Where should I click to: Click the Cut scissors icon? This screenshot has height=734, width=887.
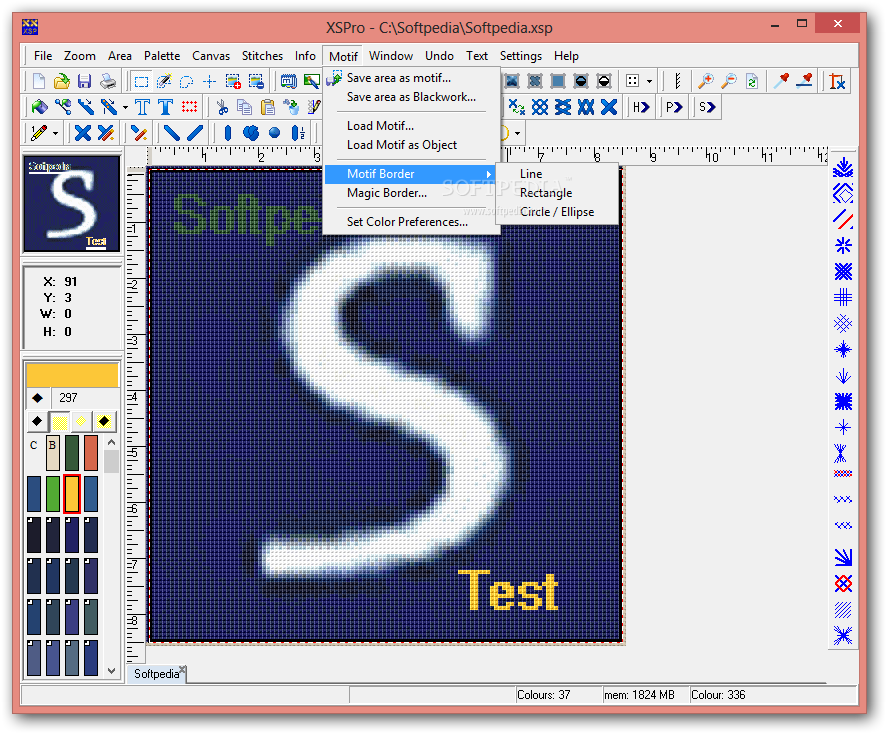point(222,107)
